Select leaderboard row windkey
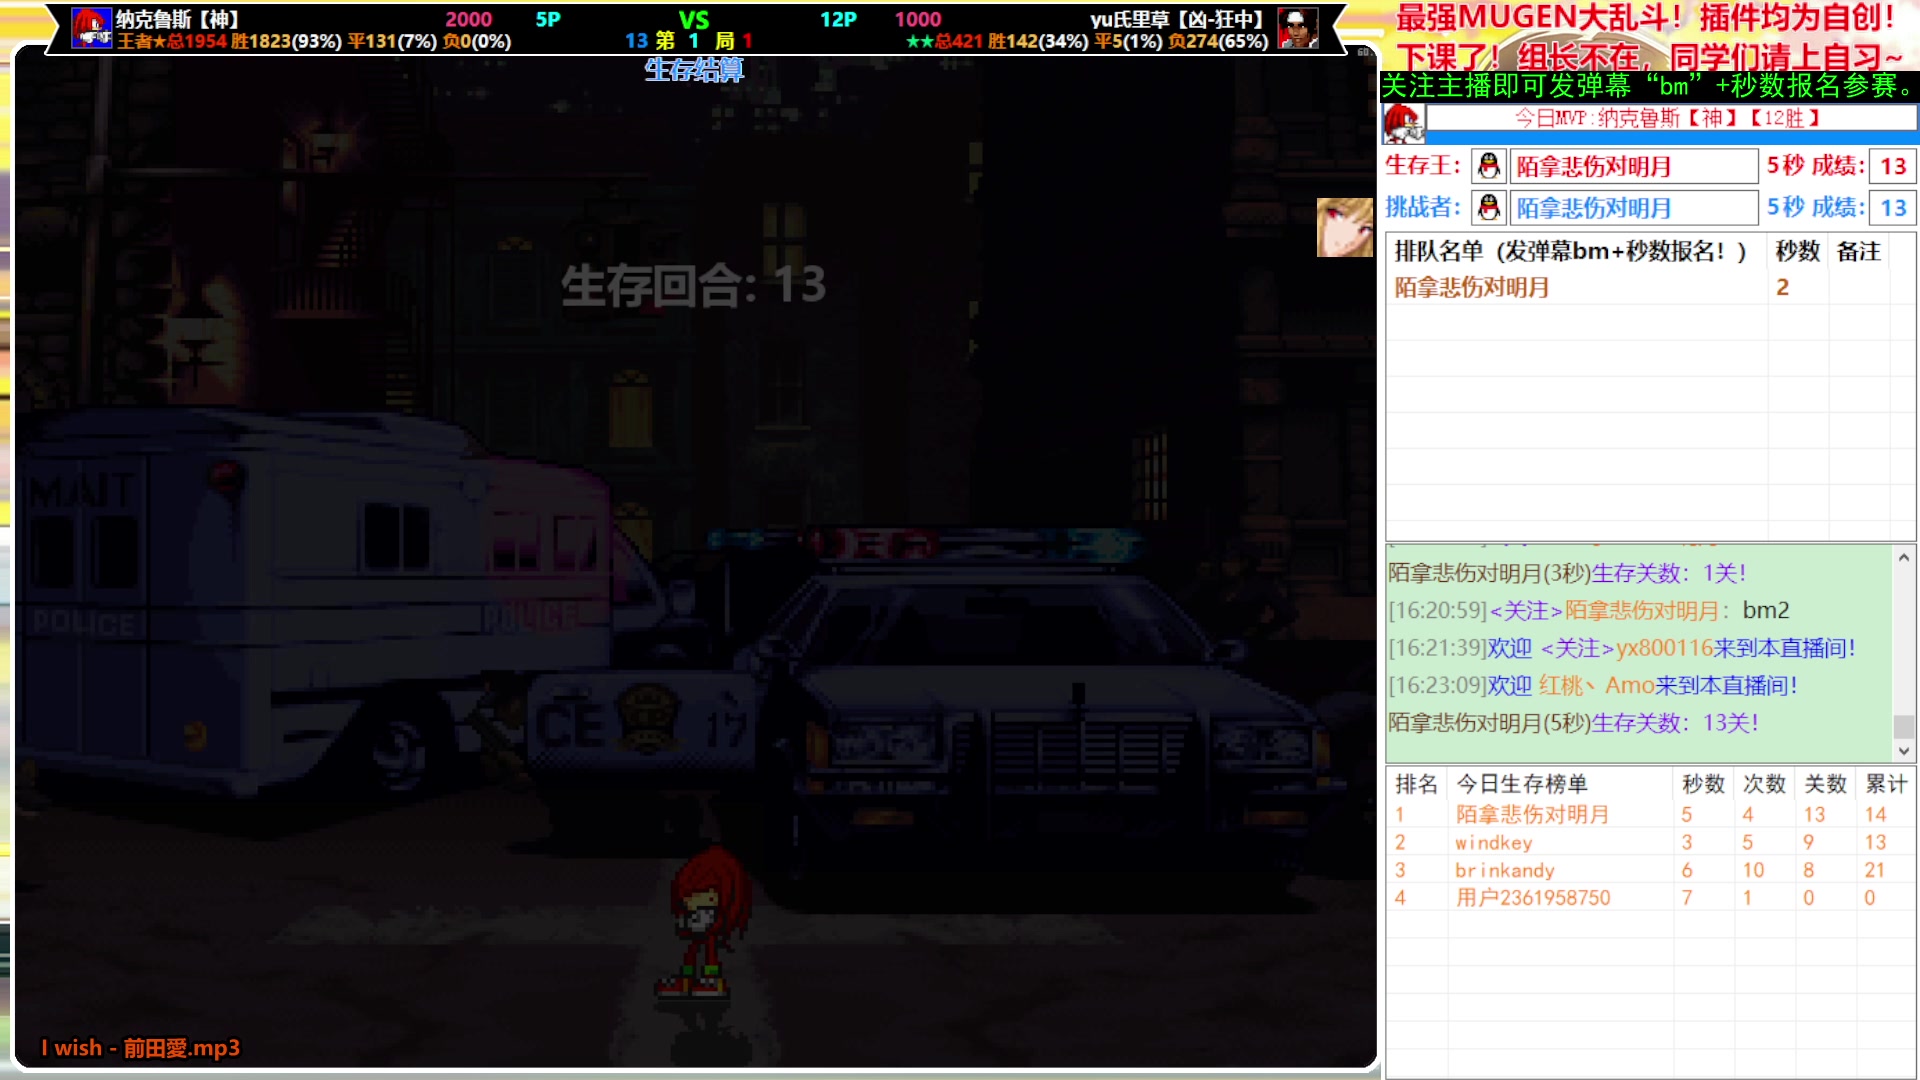Viewport: 1920px width, 1080px height. (x=1650, y=843)
